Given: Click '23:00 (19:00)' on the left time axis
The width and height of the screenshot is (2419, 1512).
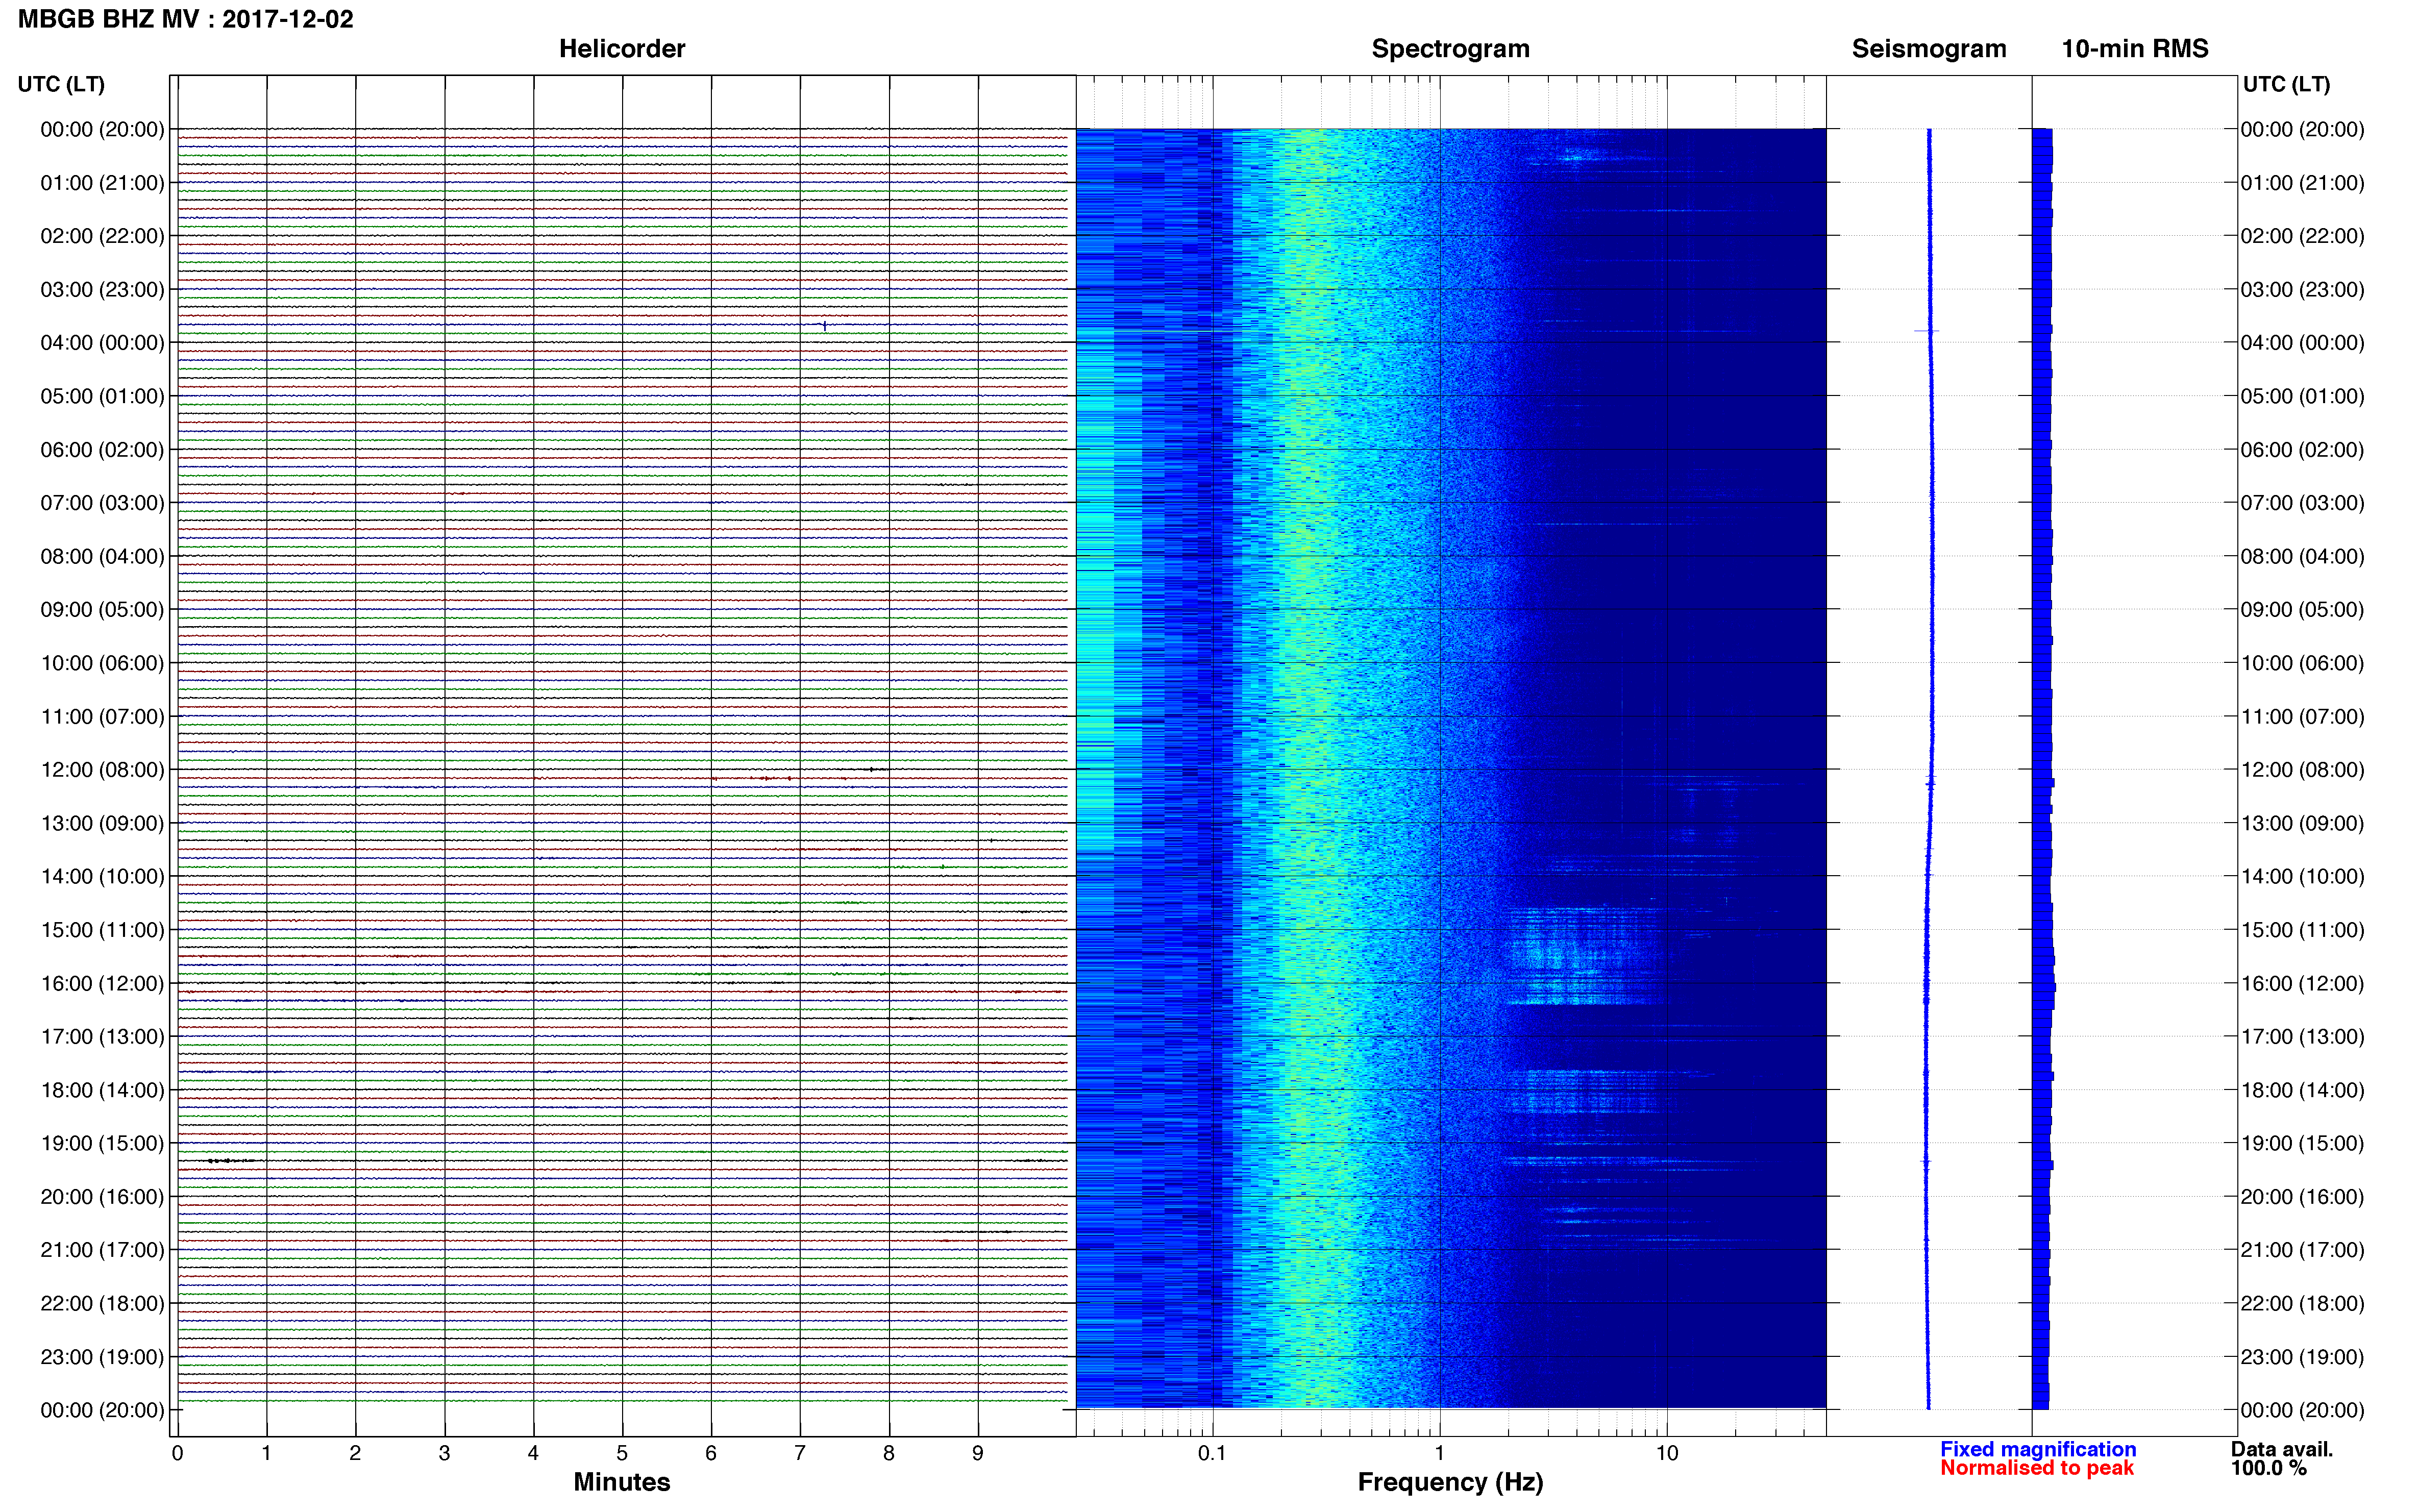Looking at the screenshot, I should click(102, 1357).
